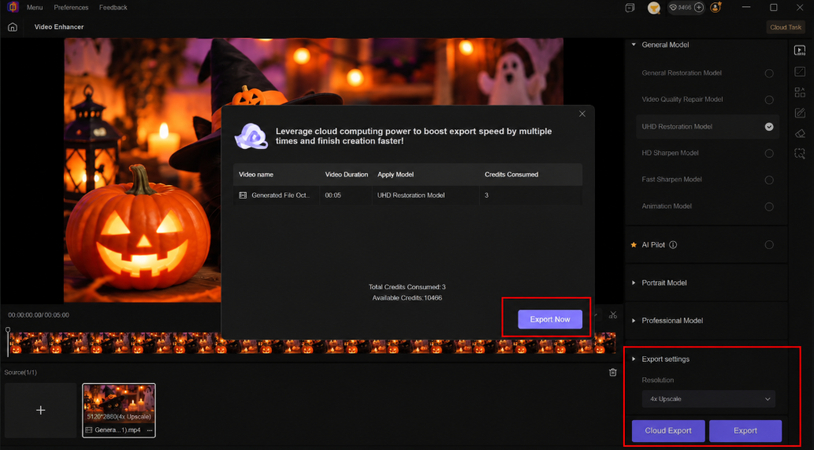Screen dimensions: 814x450
Task: Collapse the General Model section
Action: (x=633, y=45)
